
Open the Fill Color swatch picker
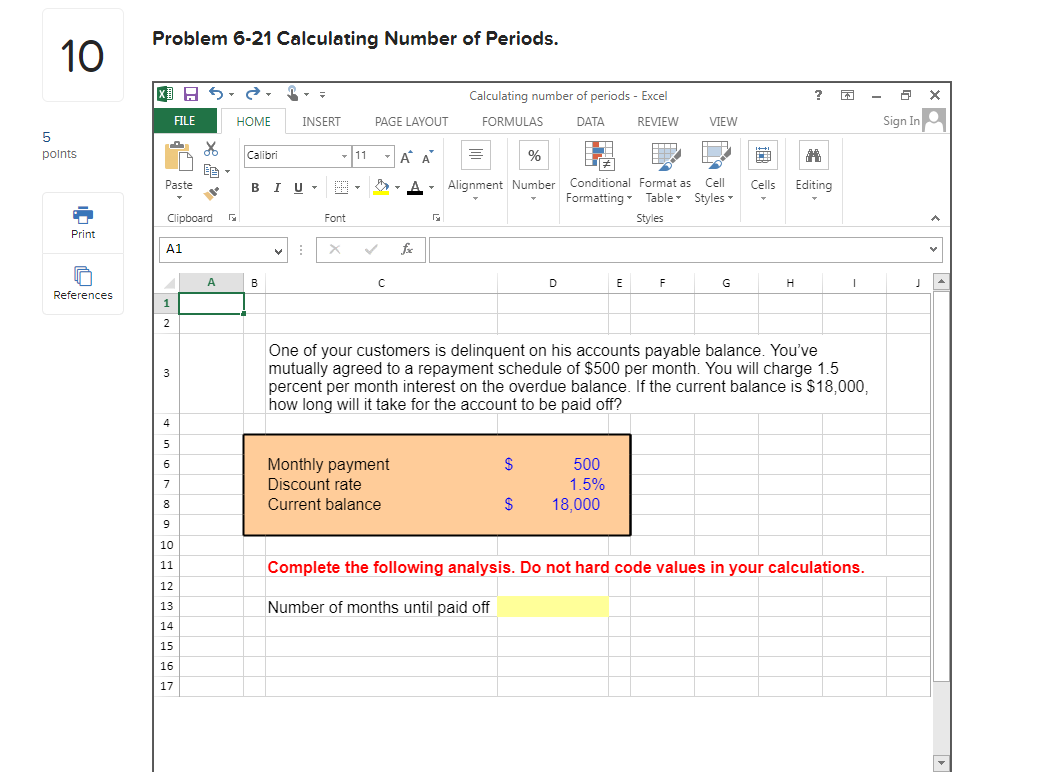coord(382,188)
